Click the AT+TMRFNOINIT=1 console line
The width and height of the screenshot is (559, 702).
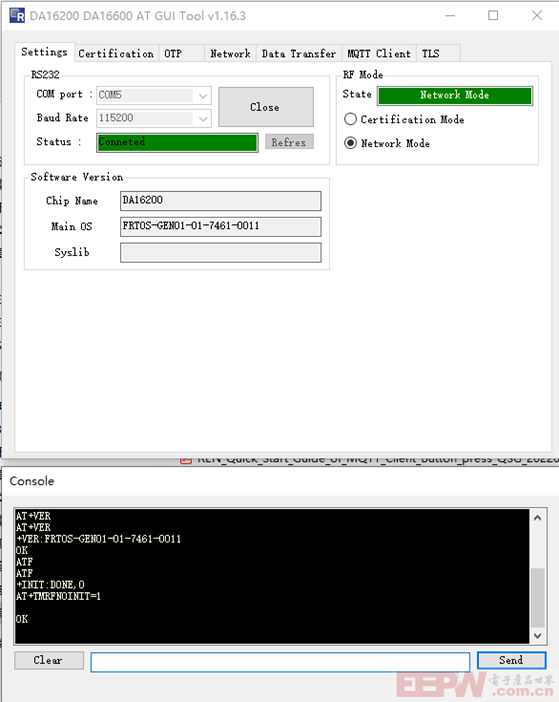58,596
